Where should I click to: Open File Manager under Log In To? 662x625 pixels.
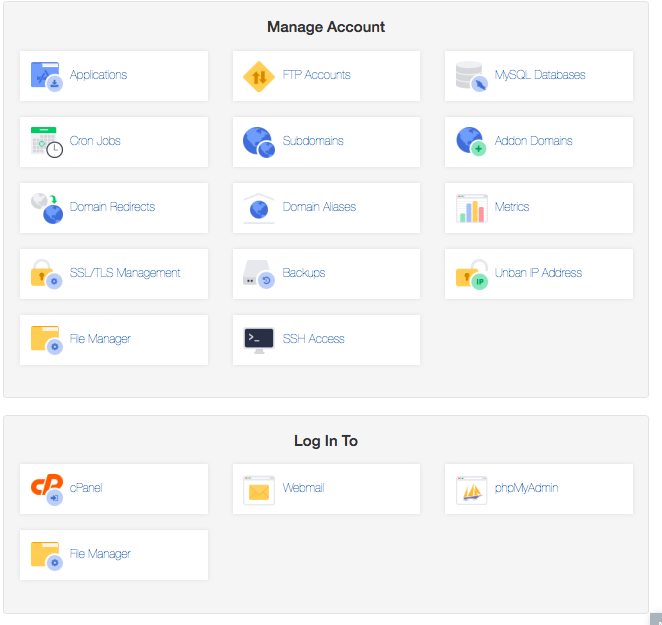100,554
